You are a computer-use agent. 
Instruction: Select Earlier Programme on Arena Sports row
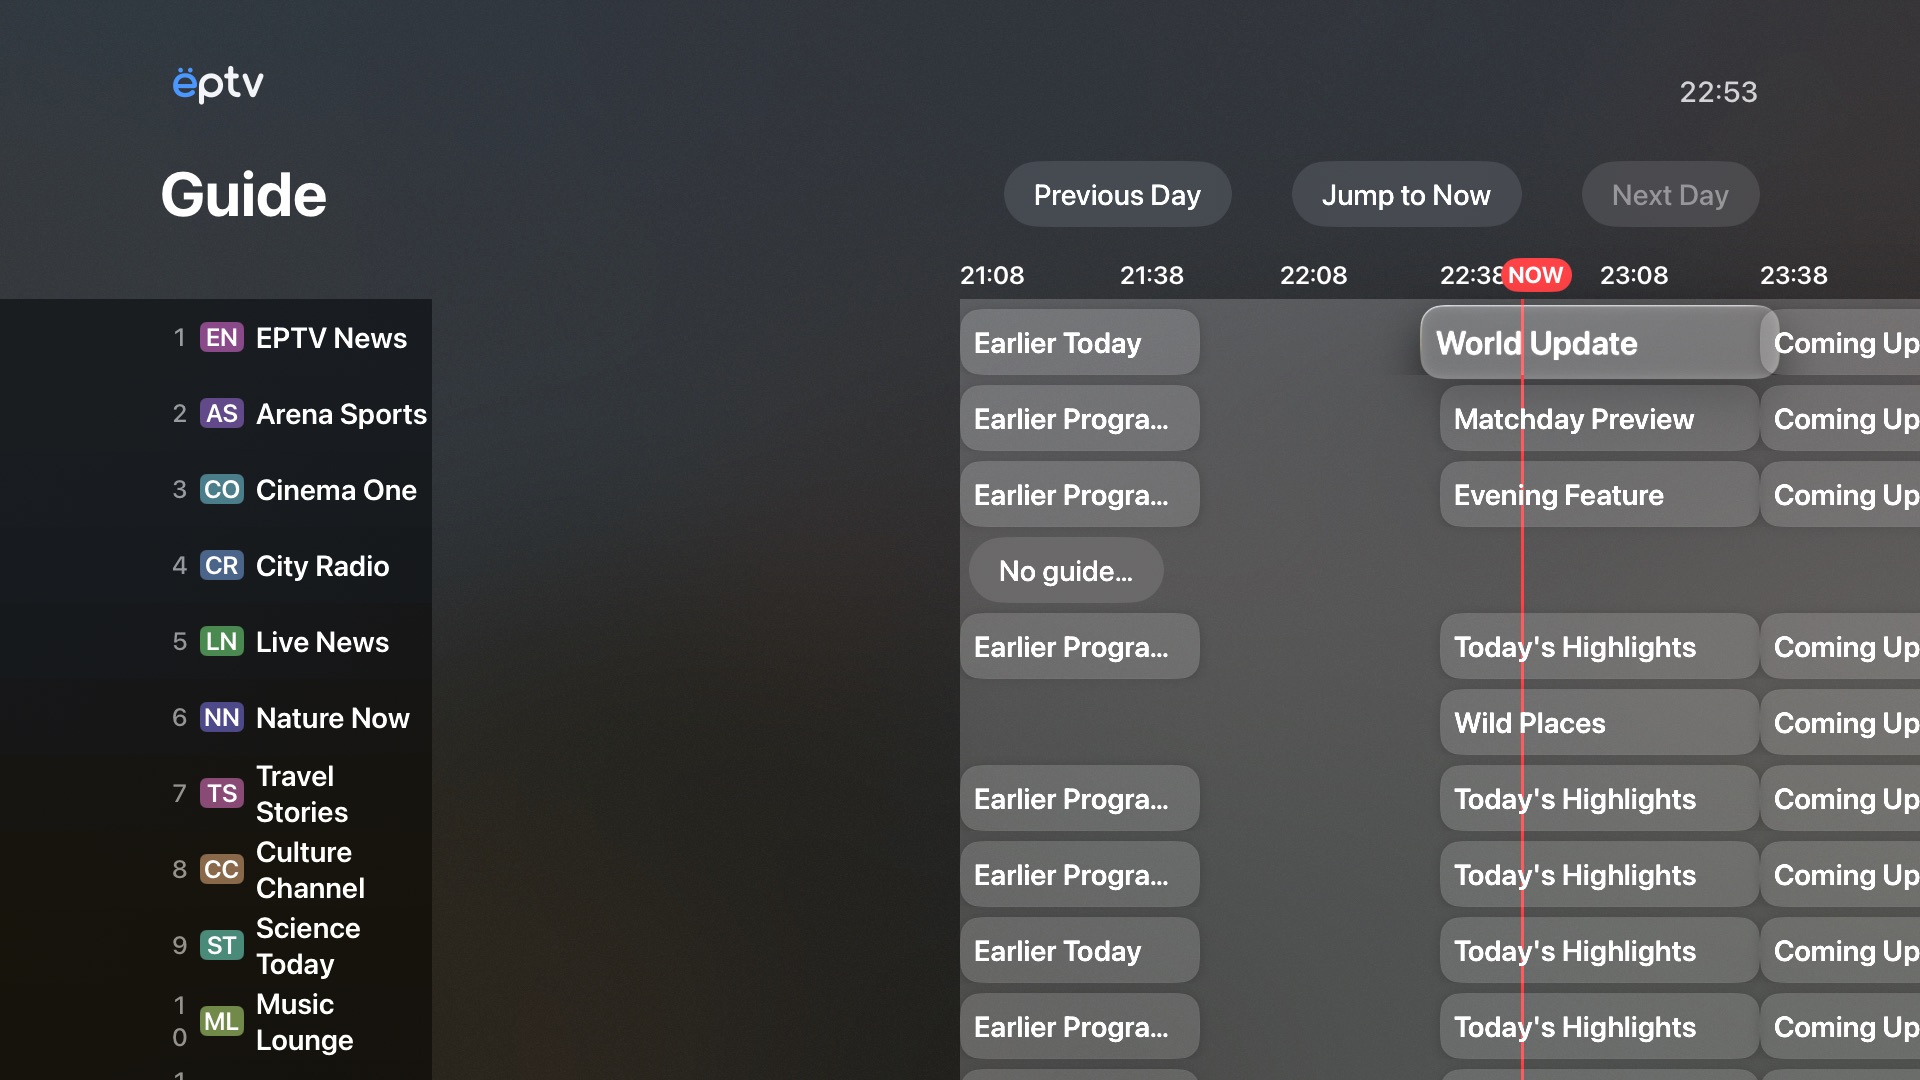1080,419
